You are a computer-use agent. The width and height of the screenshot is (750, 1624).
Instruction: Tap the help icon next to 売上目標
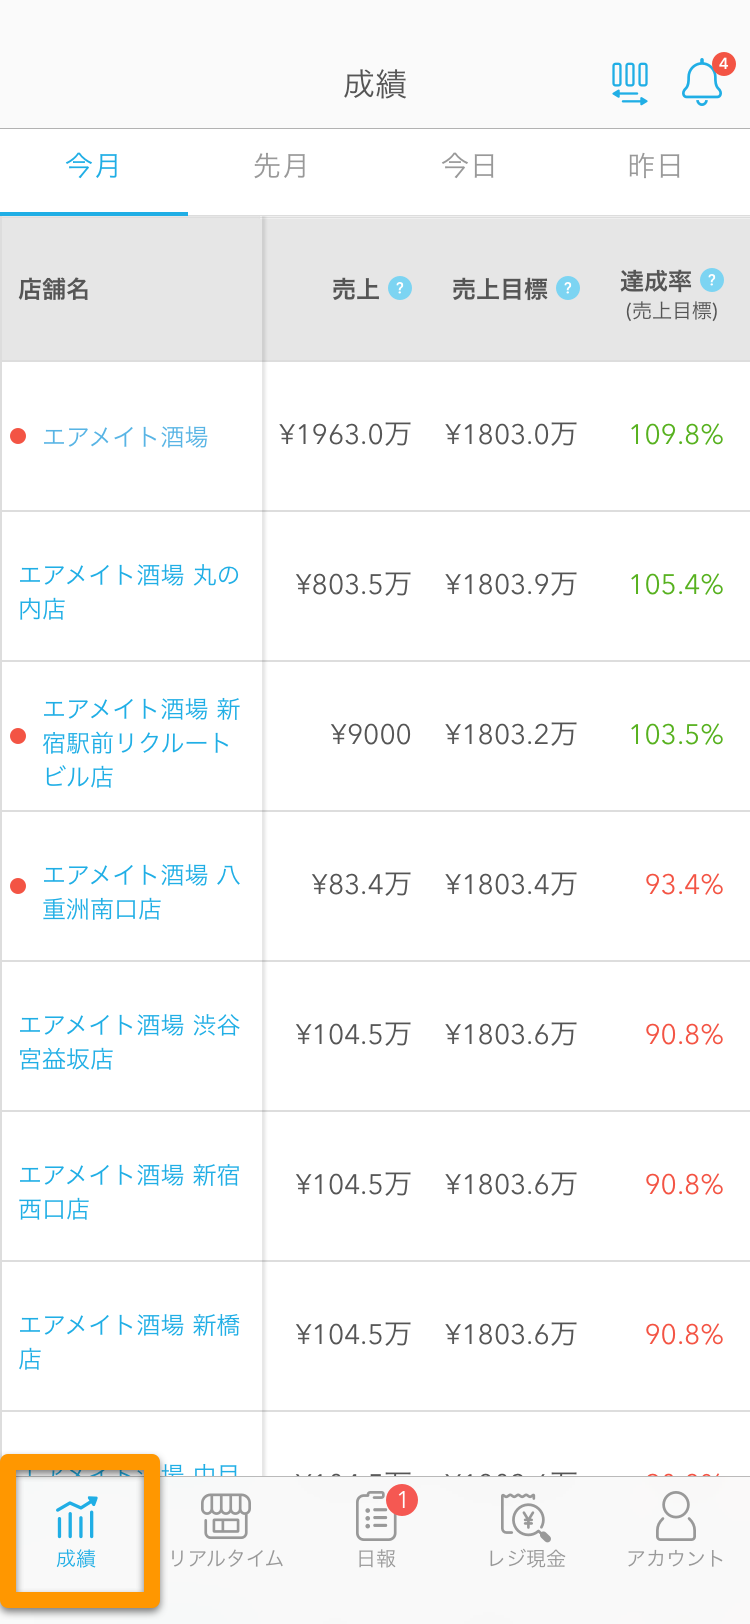[568, 288]
